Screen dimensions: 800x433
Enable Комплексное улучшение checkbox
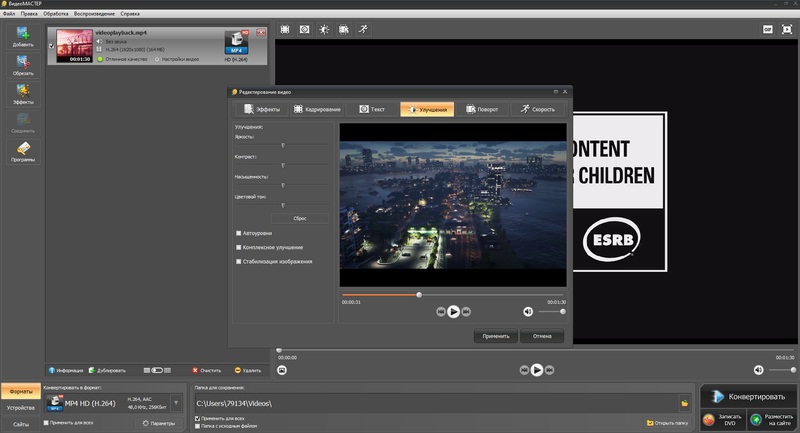pos(238,247)
